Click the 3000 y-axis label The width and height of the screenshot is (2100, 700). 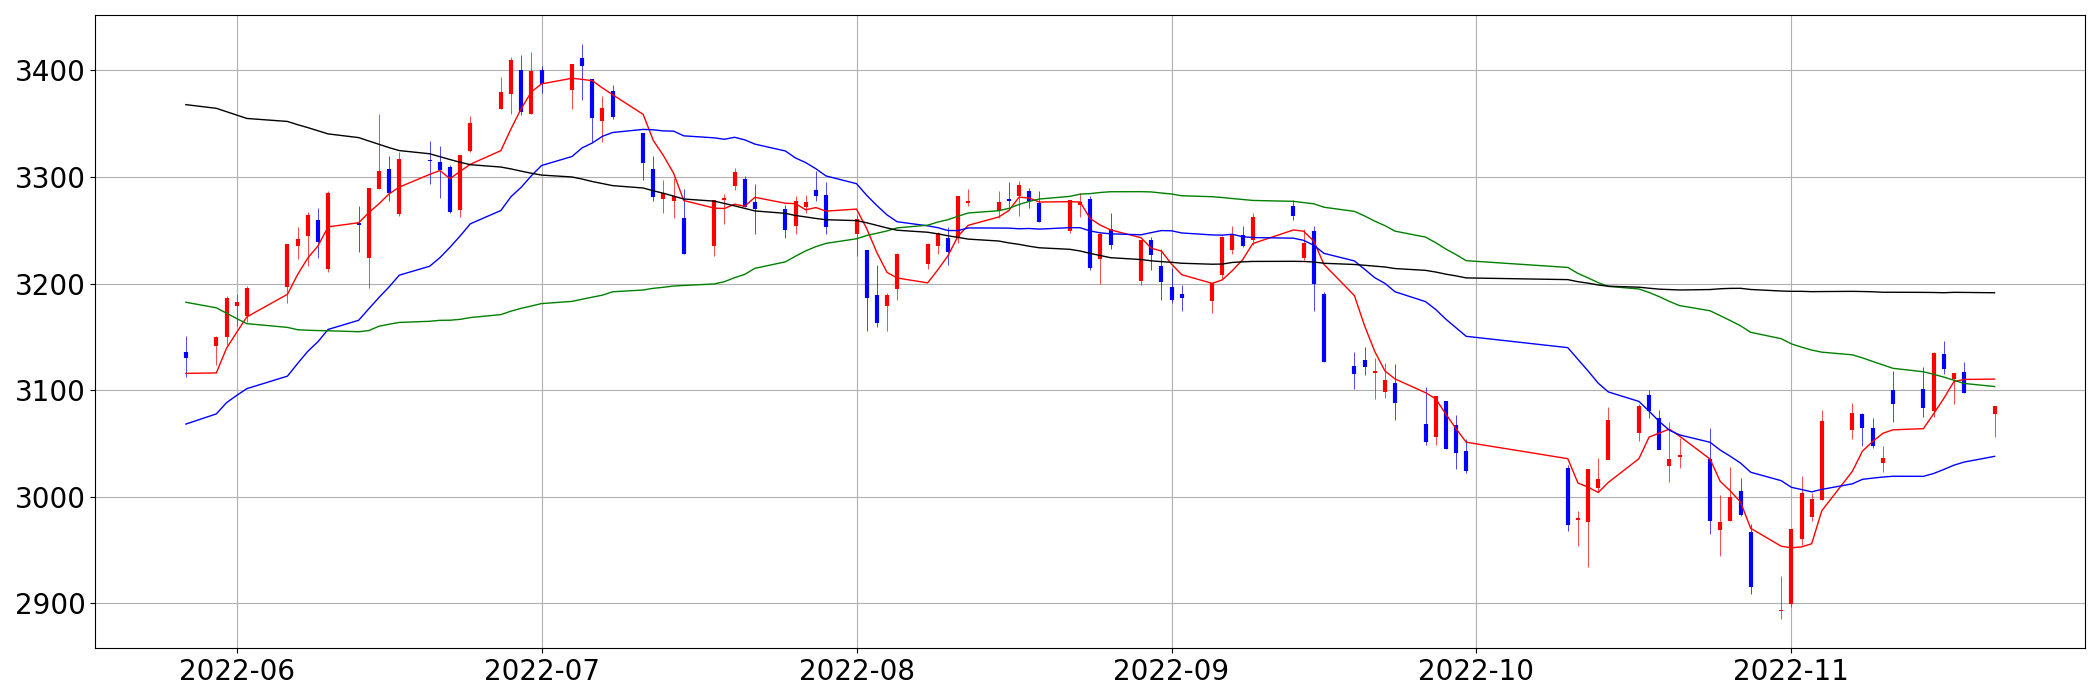tap(50, 498)
